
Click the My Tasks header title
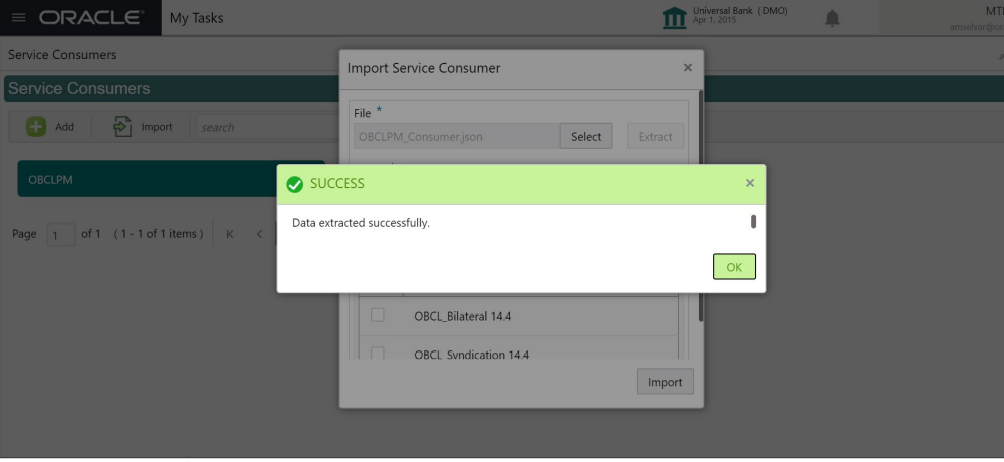click(197, 18)
